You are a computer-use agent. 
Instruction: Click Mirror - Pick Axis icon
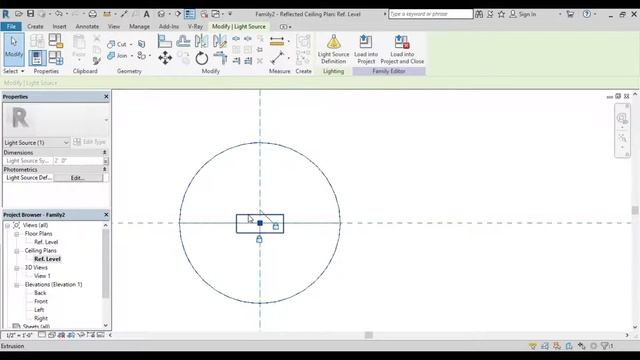[x=201, y=41]
